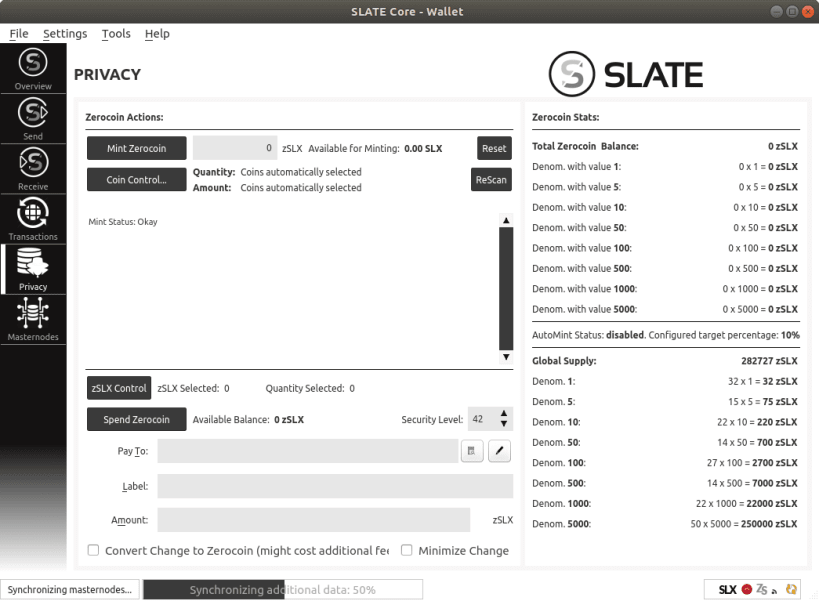This screenshot has height=601, width=819.
Task: Click the mint log scrollbar up arrow
Action: 506,220
